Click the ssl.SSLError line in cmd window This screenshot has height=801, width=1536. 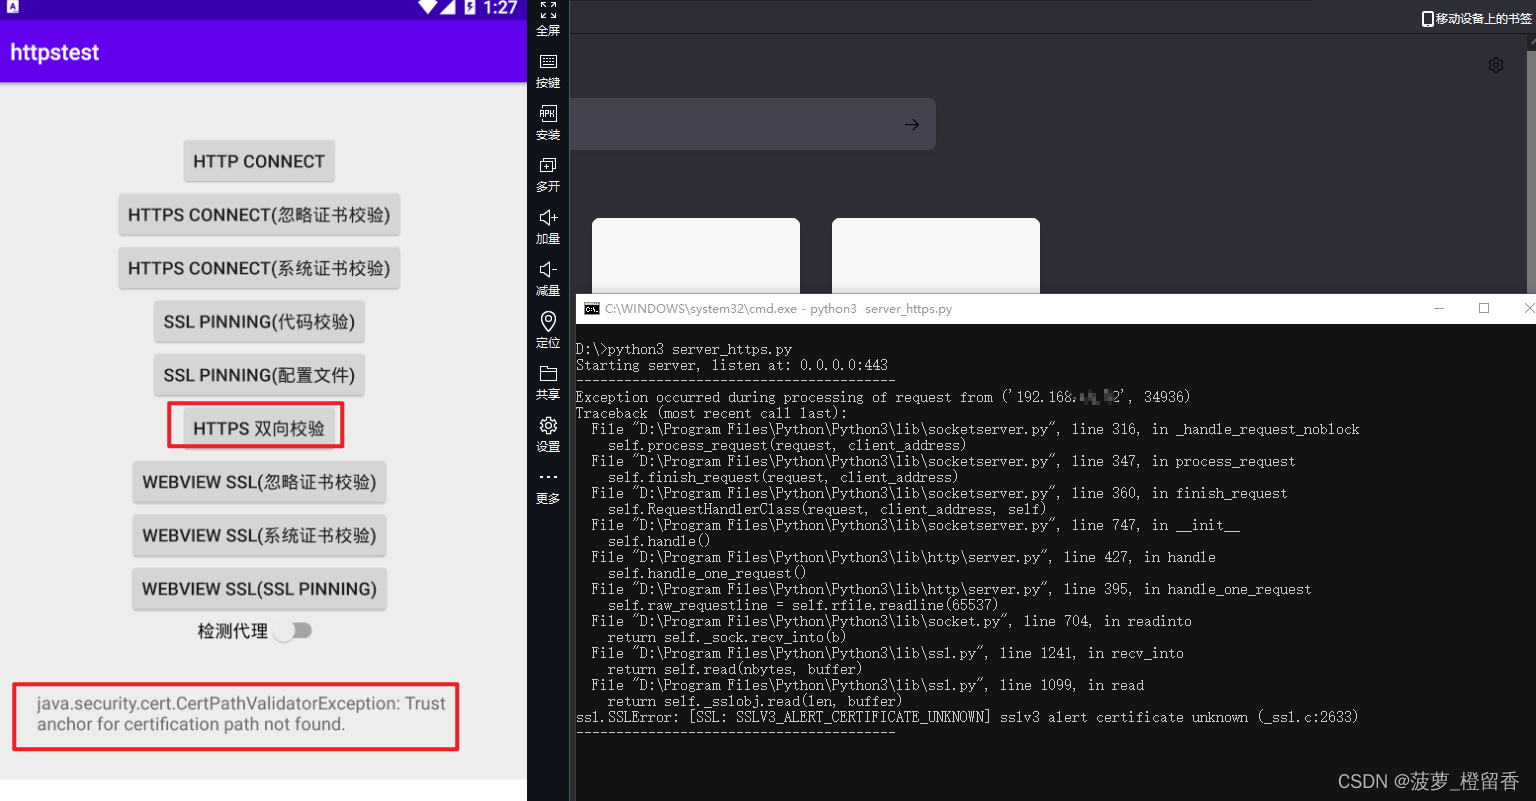coord(967,717)
